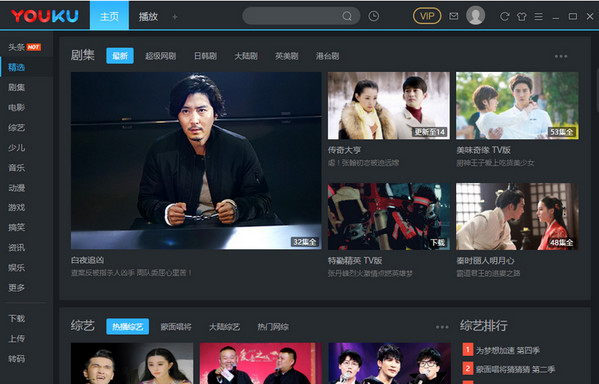Screen dimensions: 599x384
Task: Open the watch history clock icon
Action: click(x=374, y=16)
